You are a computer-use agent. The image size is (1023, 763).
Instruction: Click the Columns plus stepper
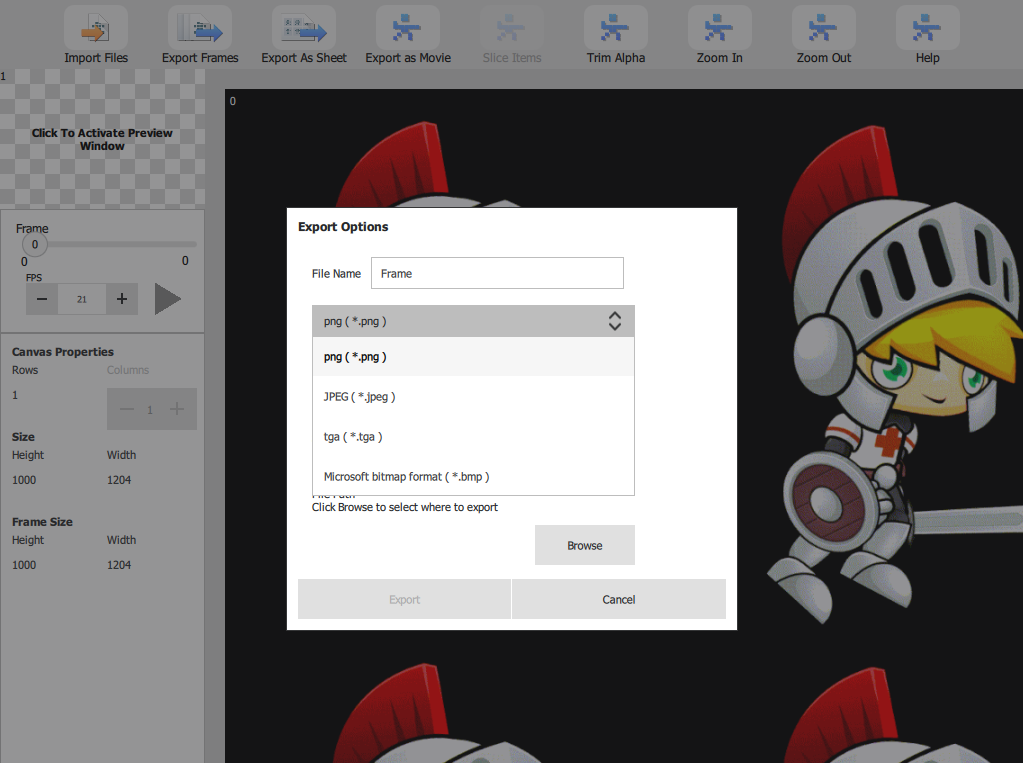[x=176, y=409]
